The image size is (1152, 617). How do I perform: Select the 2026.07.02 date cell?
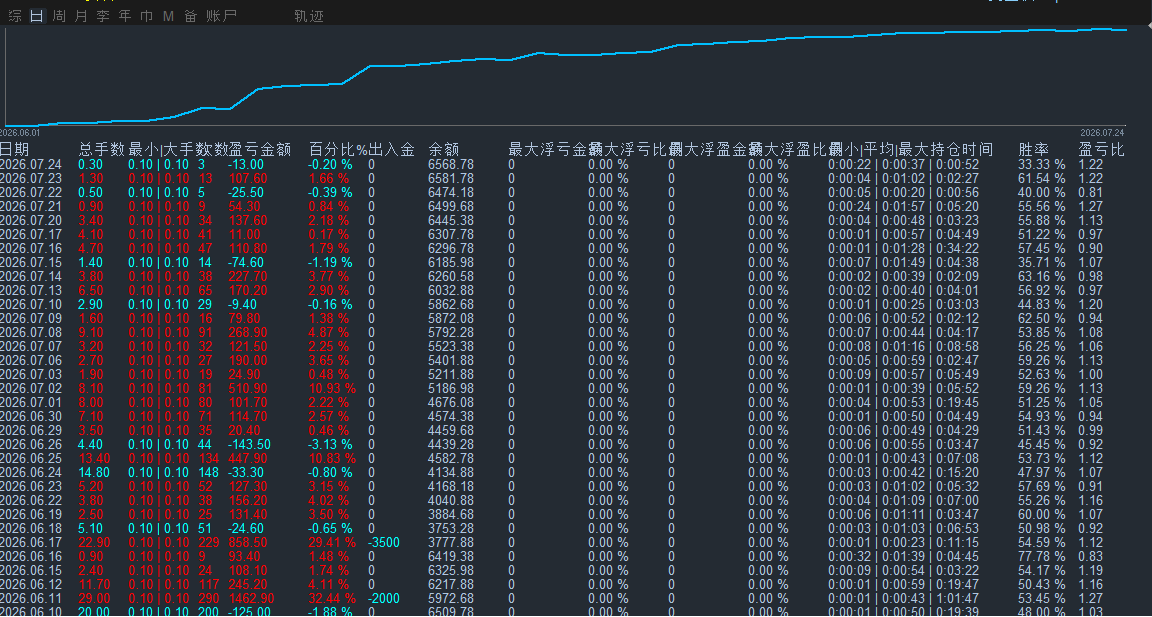(31, 389)
